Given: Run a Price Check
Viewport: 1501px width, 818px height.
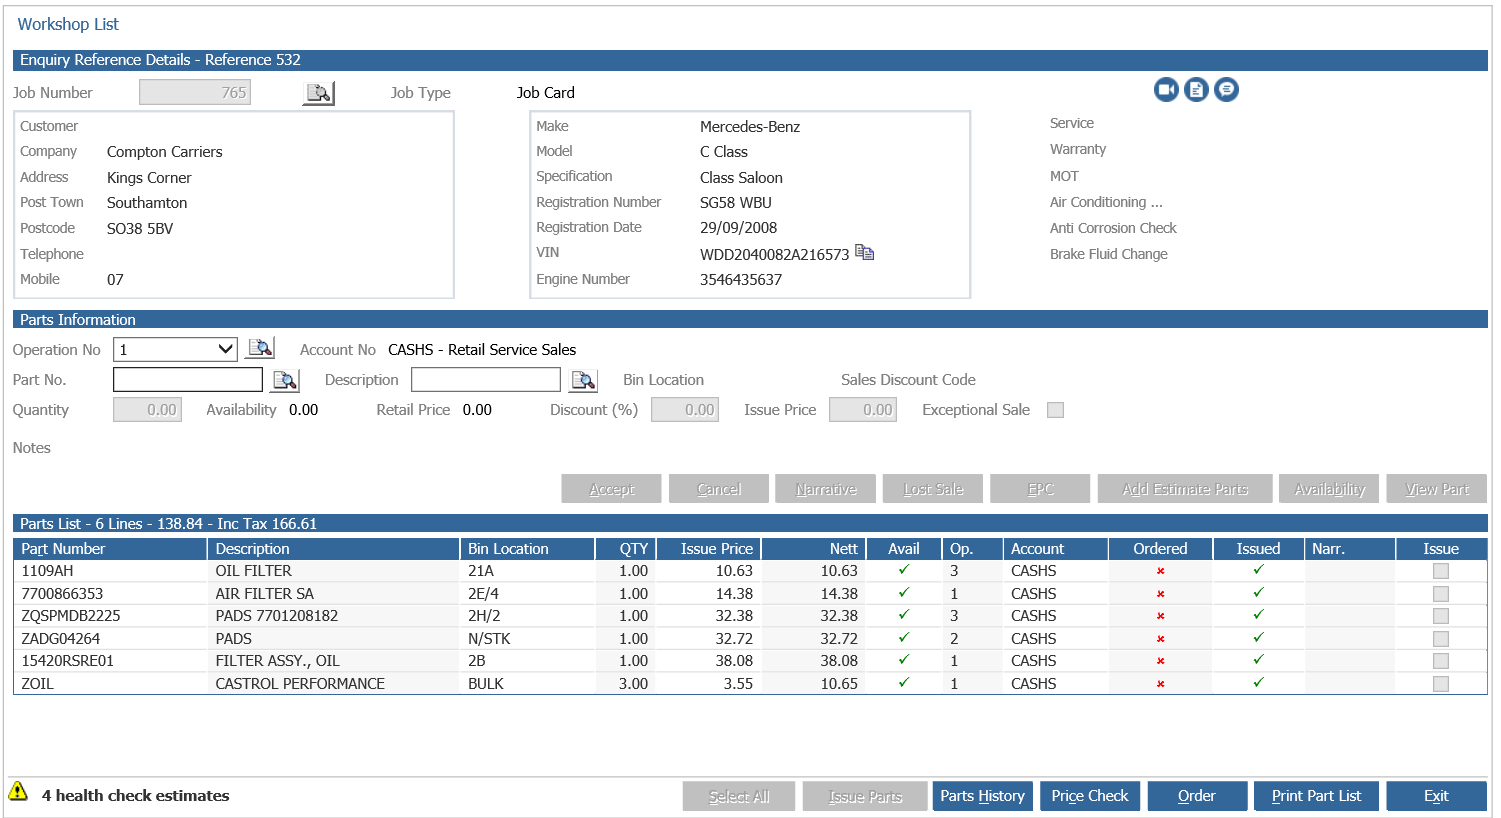Looking at the screenshot, I should (x=1089, y=795).
